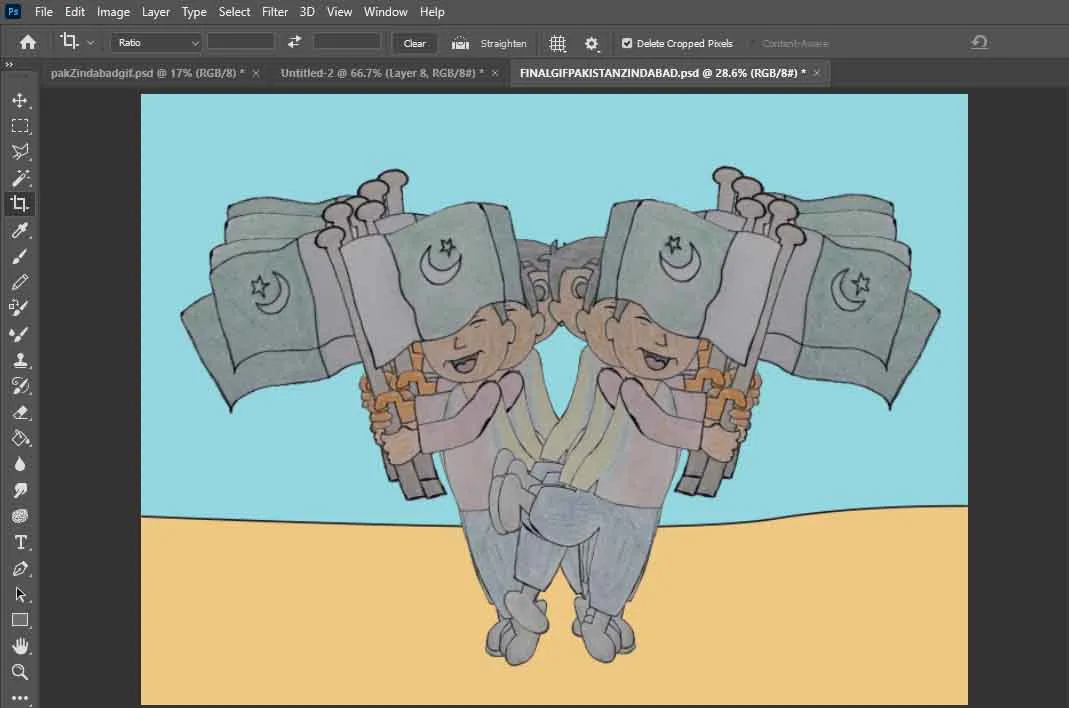Toggle Delete Cropped Pixels checkbox
The height and width of the screenshot is (708, 1069).
[x=627, y=43]
